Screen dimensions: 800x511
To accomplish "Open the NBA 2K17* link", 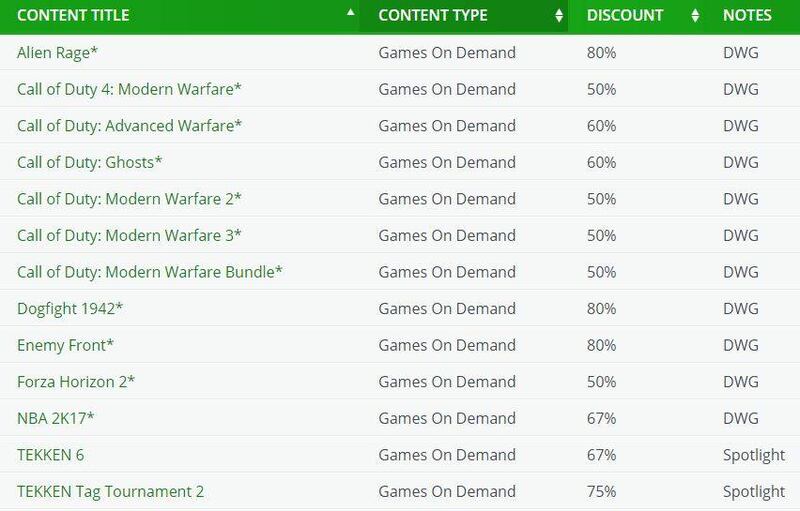I will (x=56, y=418).
